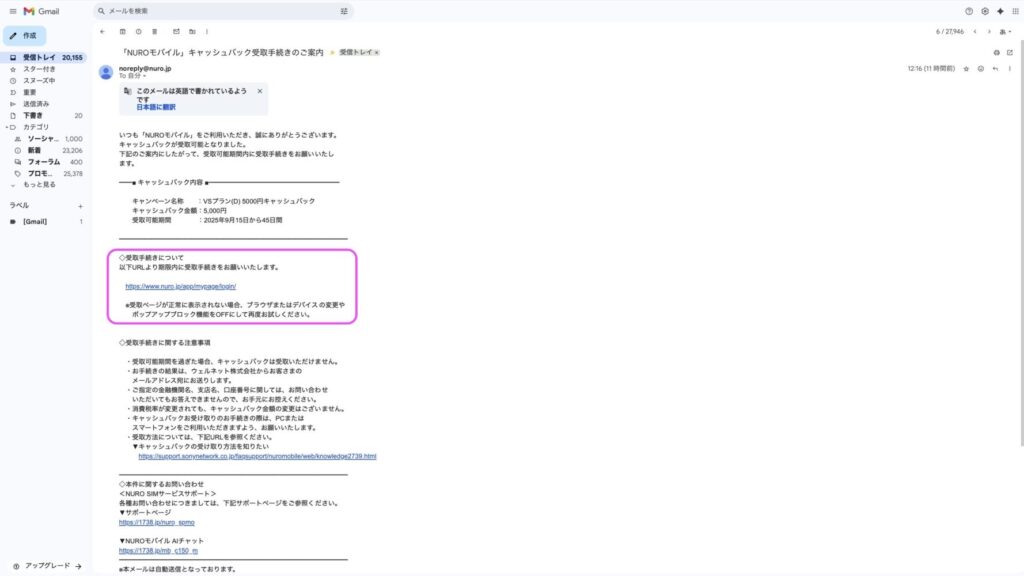Collapse the カテゴリ tree in sidebar
The width and height of the screenshot is (1024, 576).
coord(8,127)
